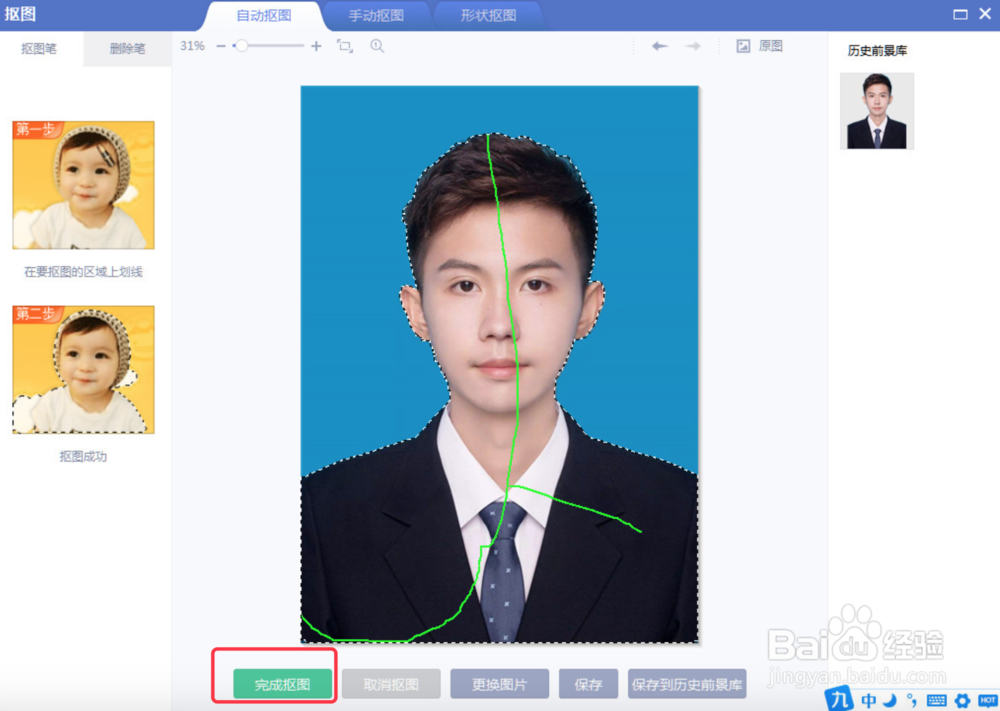Click the 完成抠图 button
The width and height of the screenshot is (1000, 711).
(283, 684)
